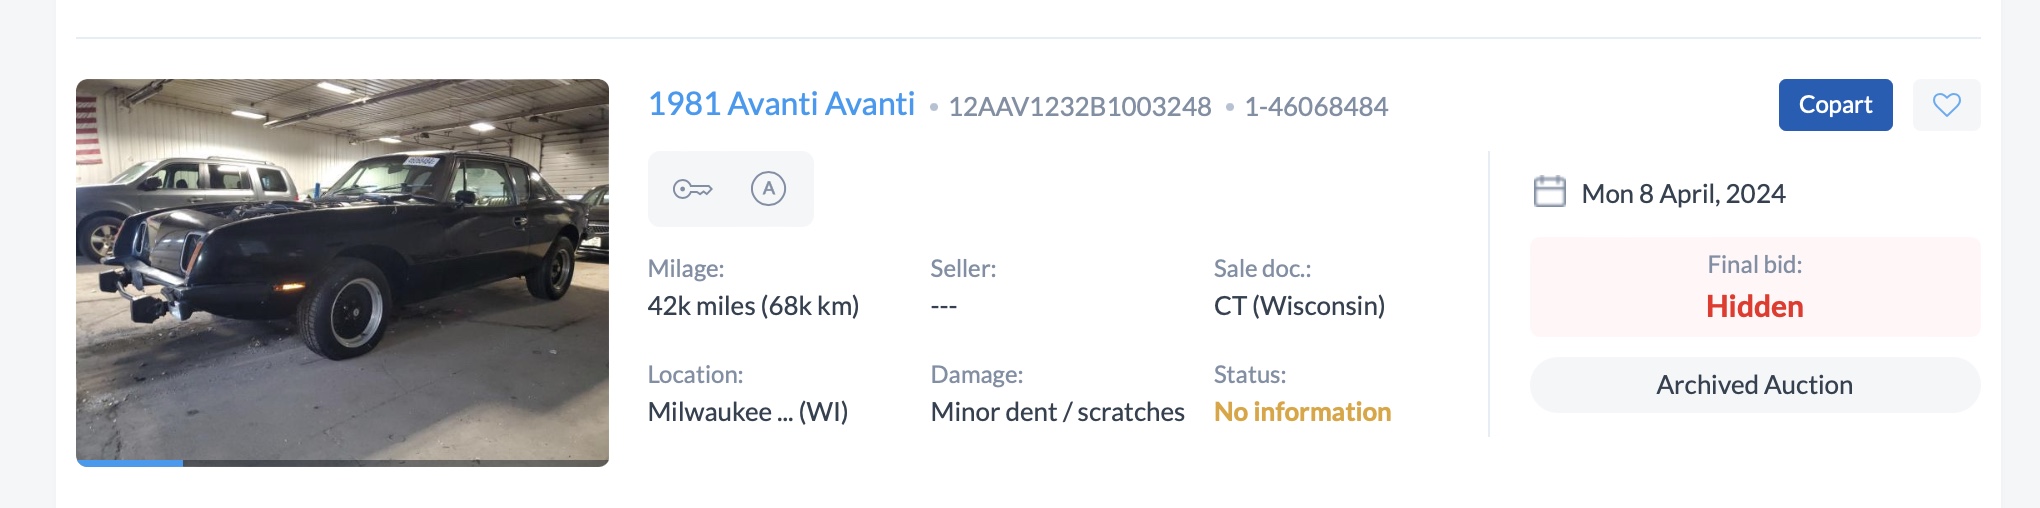
Task: Select the VIN 12AAV1232B1003248 text
Action: [x=1079, y=107]
